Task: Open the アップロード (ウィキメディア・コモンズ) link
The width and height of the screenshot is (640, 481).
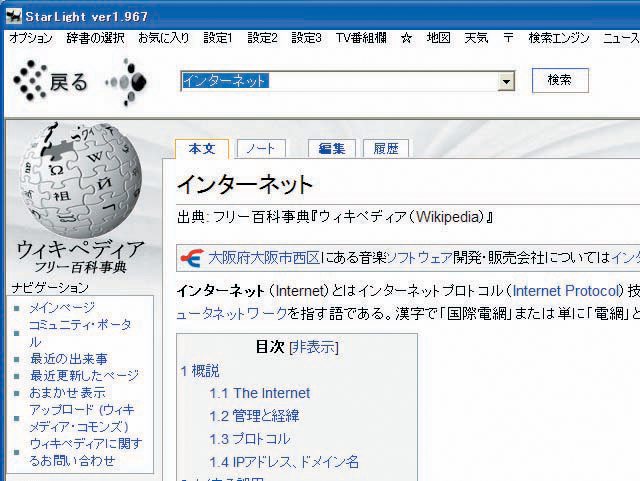Action: tap(82, 418)
